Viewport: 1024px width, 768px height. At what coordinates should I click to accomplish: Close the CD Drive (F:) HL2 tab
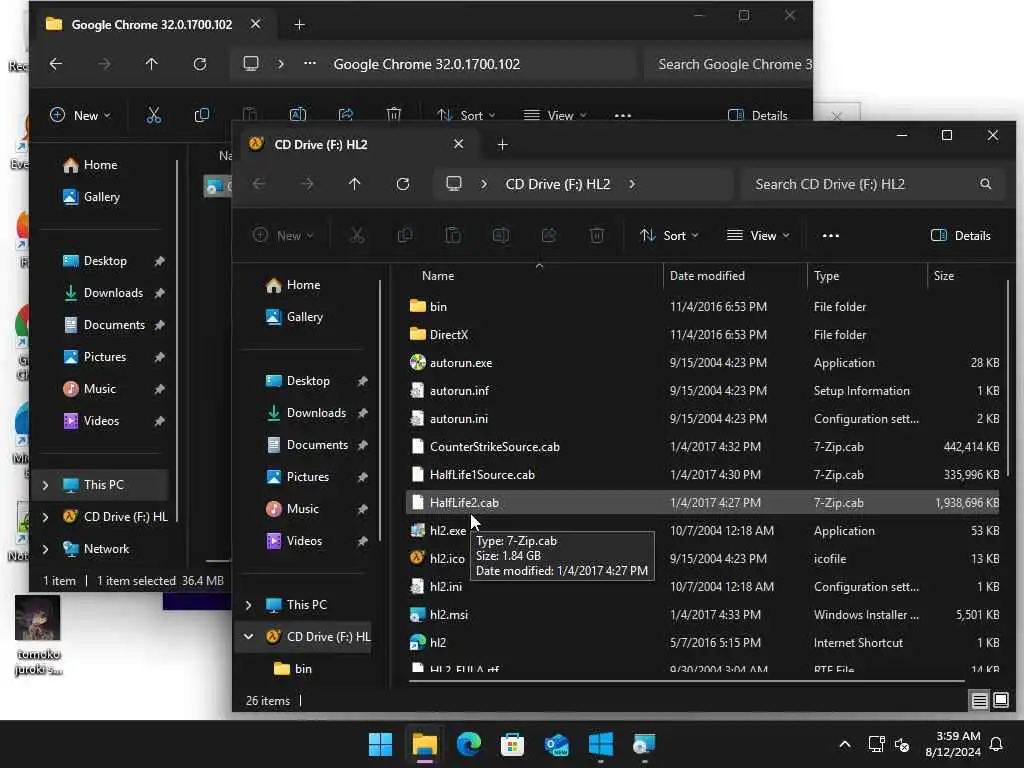click(458, 144)
